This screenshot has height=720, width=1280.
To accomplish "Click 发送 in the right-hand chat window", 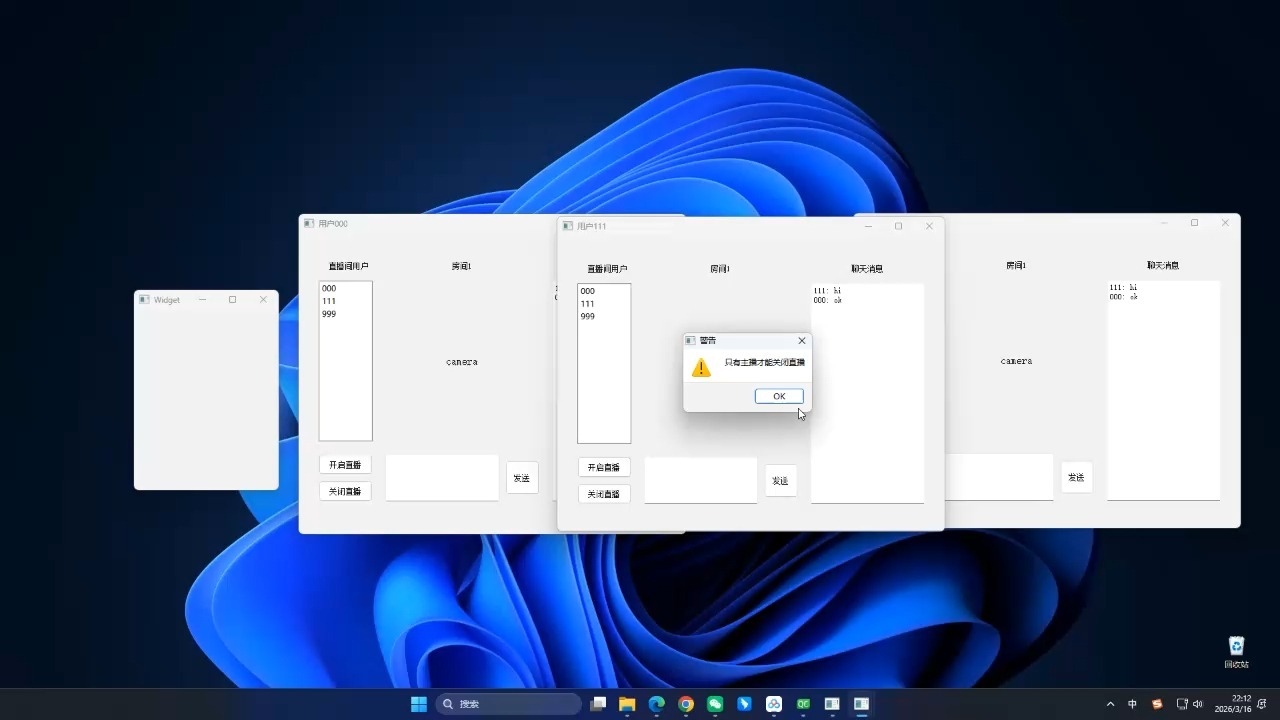I will pos(1076,477).
